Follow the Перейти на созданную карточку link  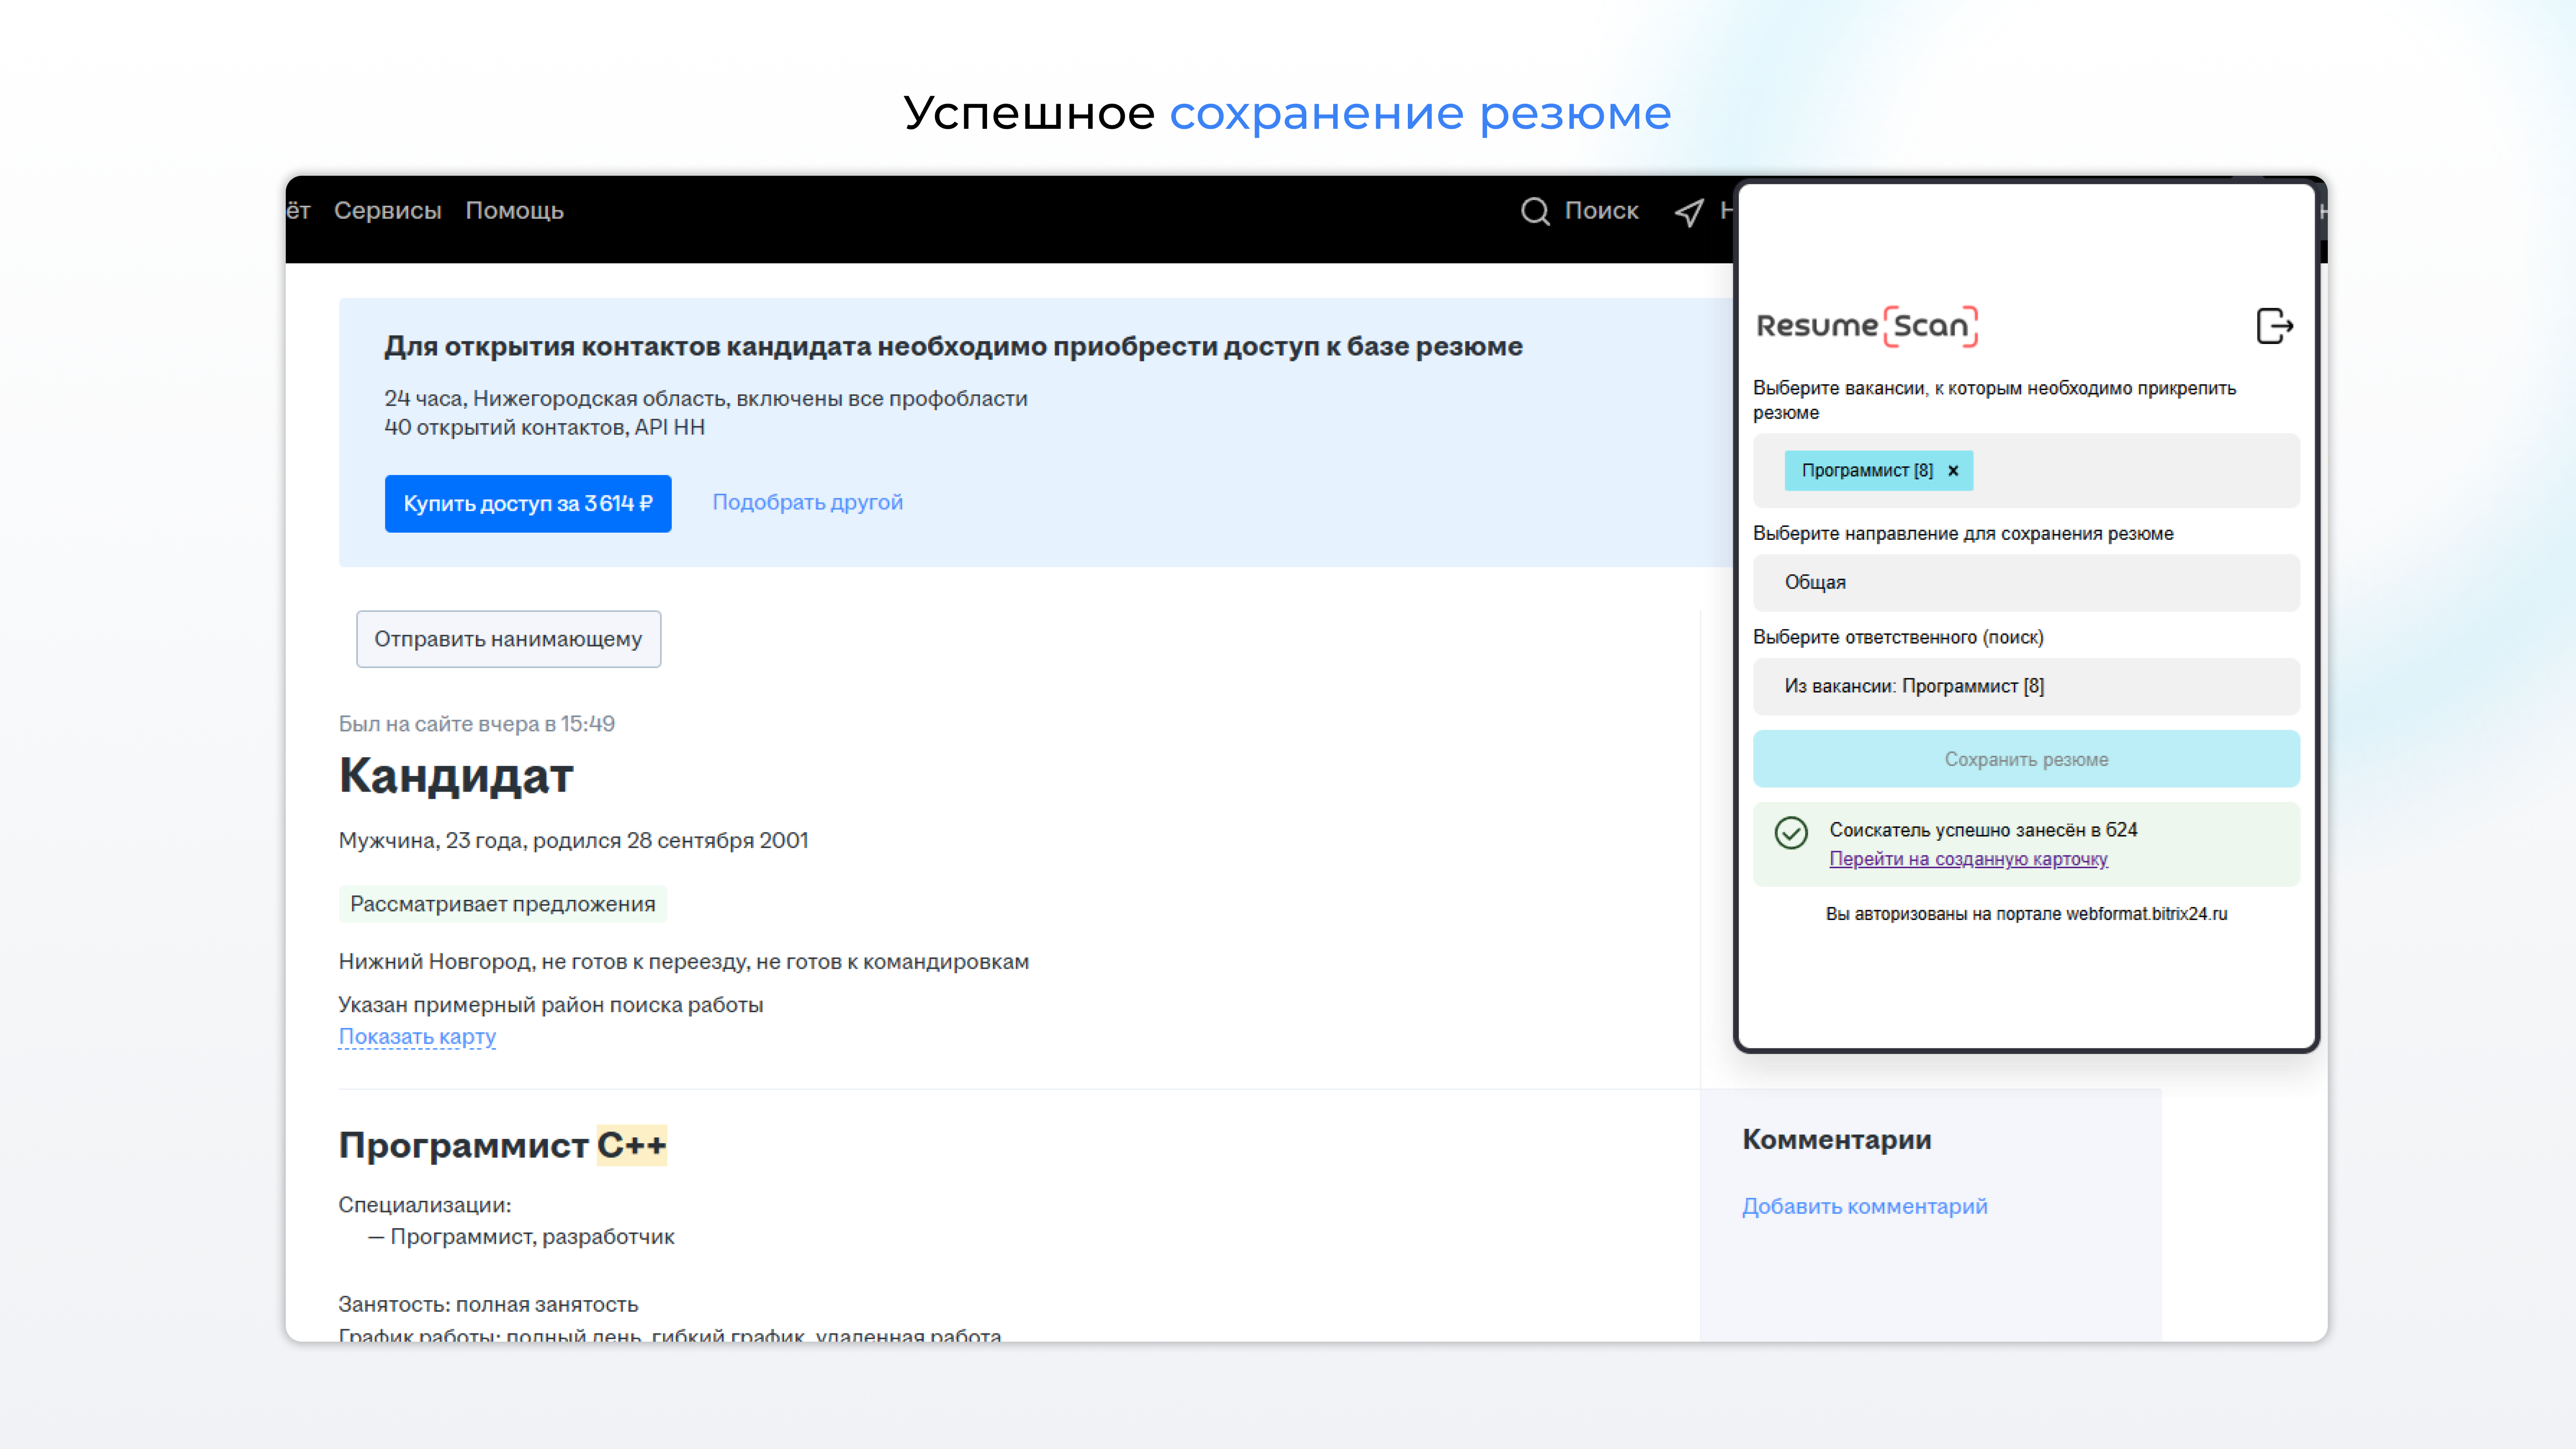click(1968, 859)
